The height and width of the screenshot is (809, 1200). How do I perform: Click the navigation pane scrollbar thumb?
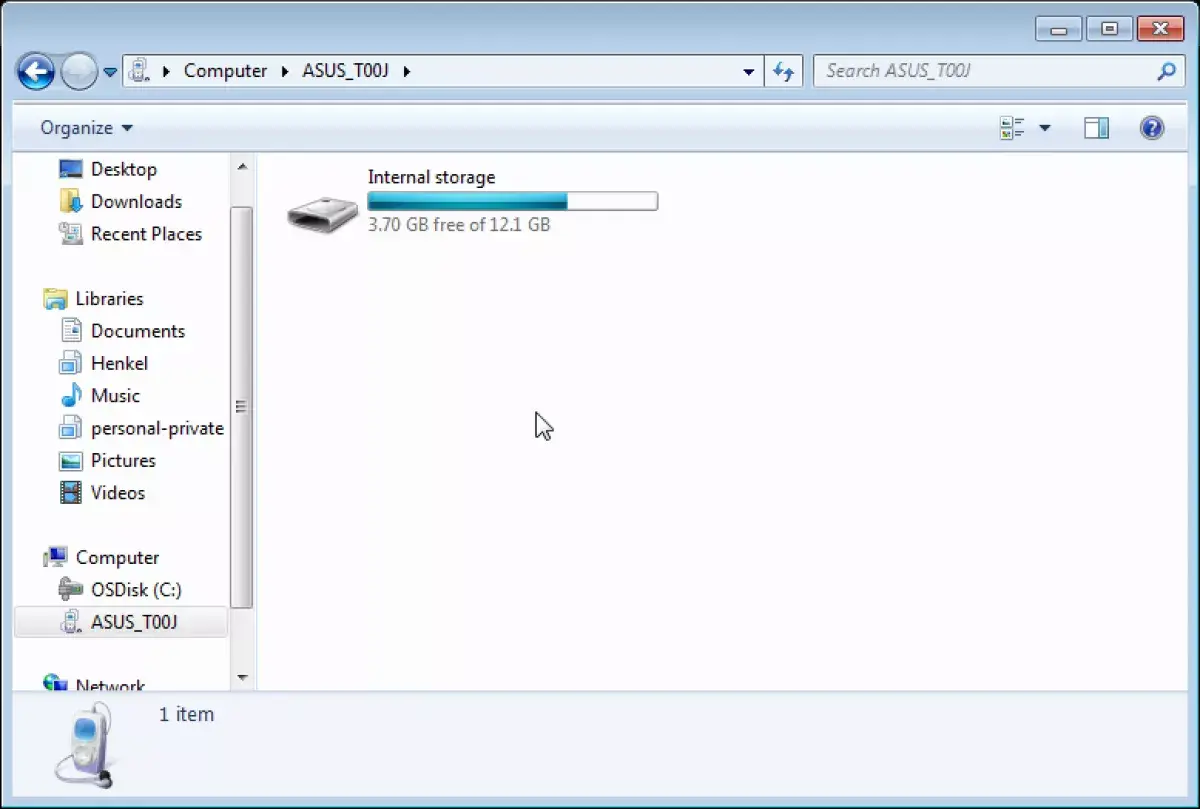tap(242, 406)
